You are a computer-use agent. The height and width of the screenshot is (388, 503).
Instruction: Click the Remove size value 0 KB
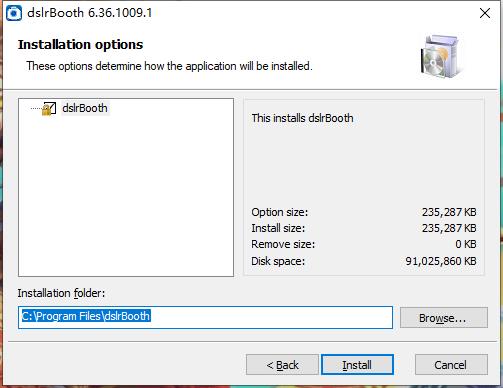coord(466,244)
